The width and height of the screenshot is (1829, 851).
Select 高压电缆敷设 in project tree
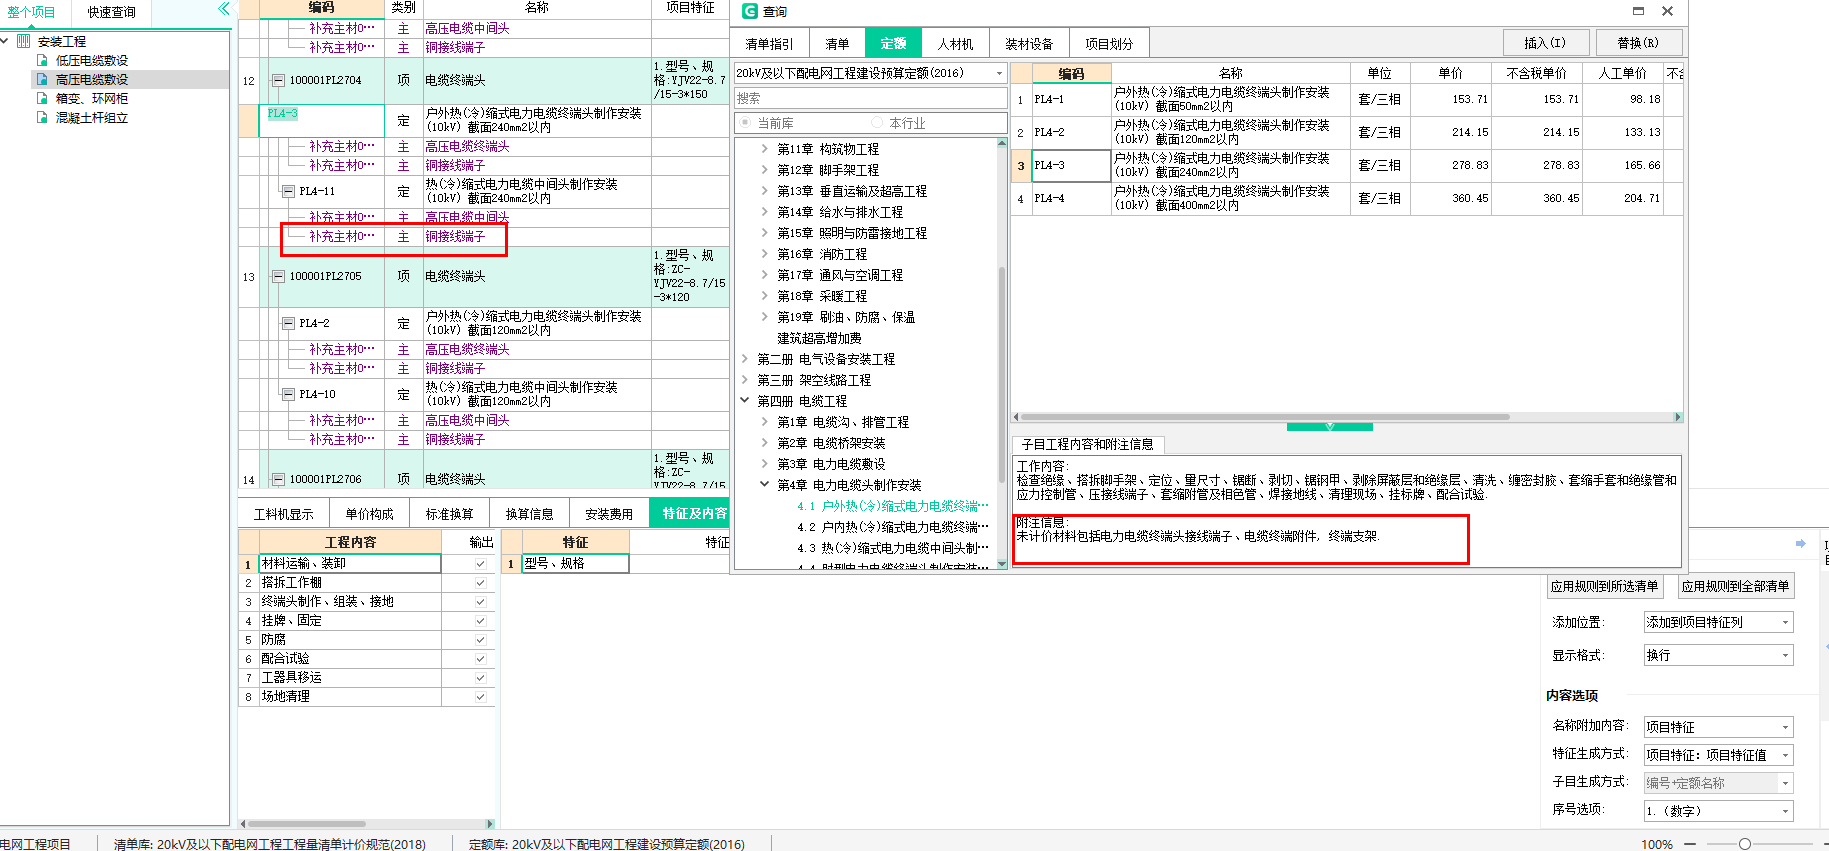92,79
